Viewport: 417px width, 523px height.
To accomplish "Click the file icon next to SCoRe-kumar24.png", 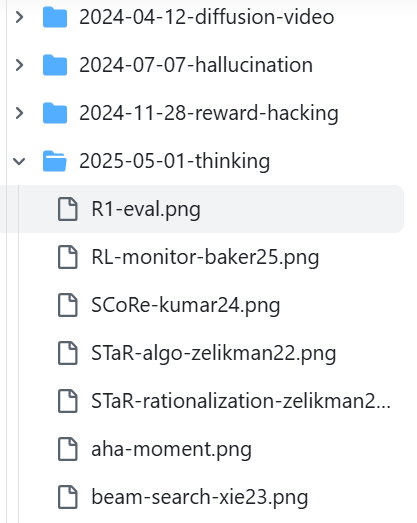I will (x=68, y=305).
